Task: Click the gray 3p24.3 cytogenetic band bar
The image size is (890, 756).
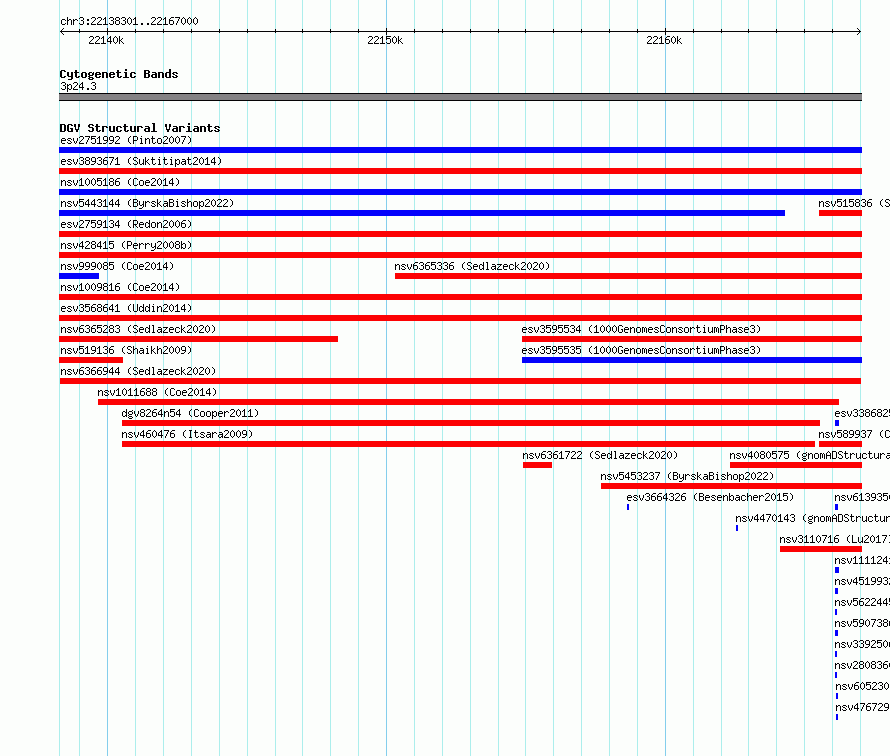Action: click(x=460, y=97)
